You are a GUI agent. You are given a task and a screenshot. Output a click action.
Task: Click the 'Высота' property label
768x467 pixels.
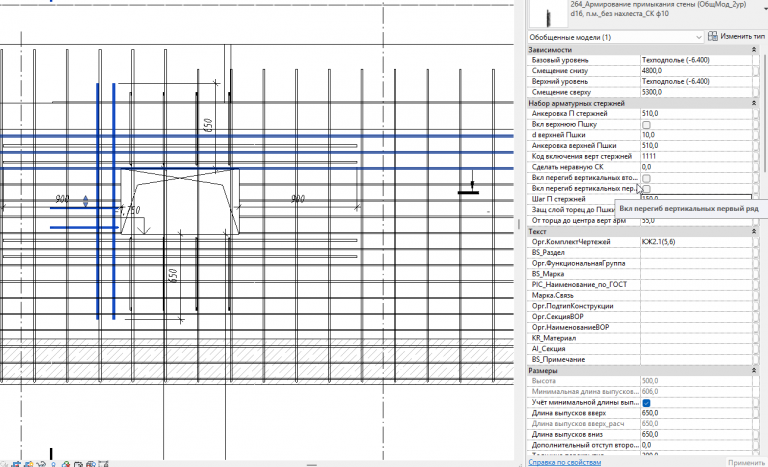544,381
